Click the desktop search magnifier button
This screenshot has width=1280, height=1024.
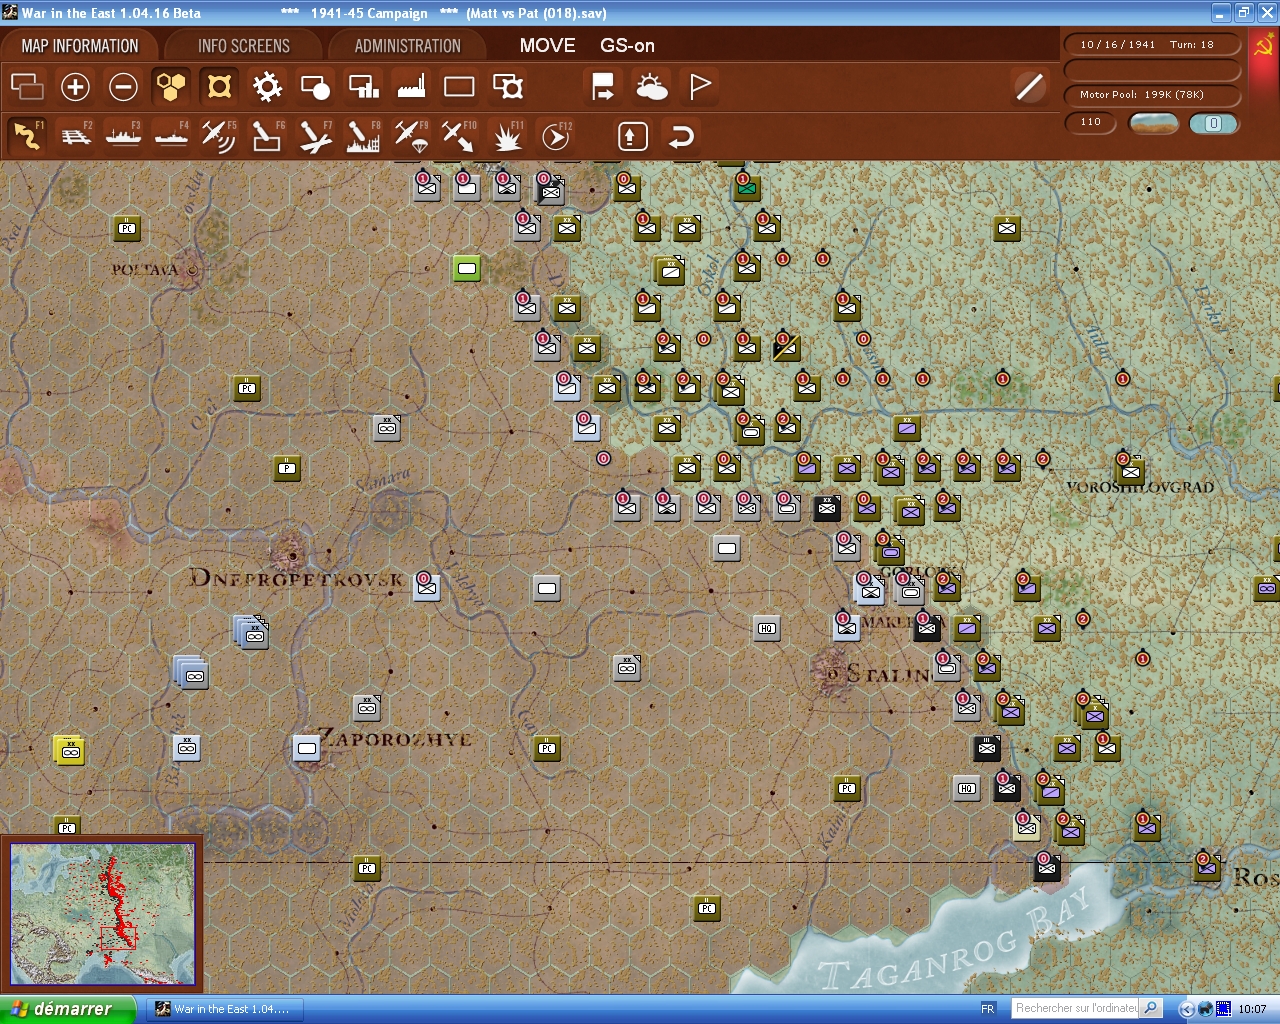tap(1151, 1009)
